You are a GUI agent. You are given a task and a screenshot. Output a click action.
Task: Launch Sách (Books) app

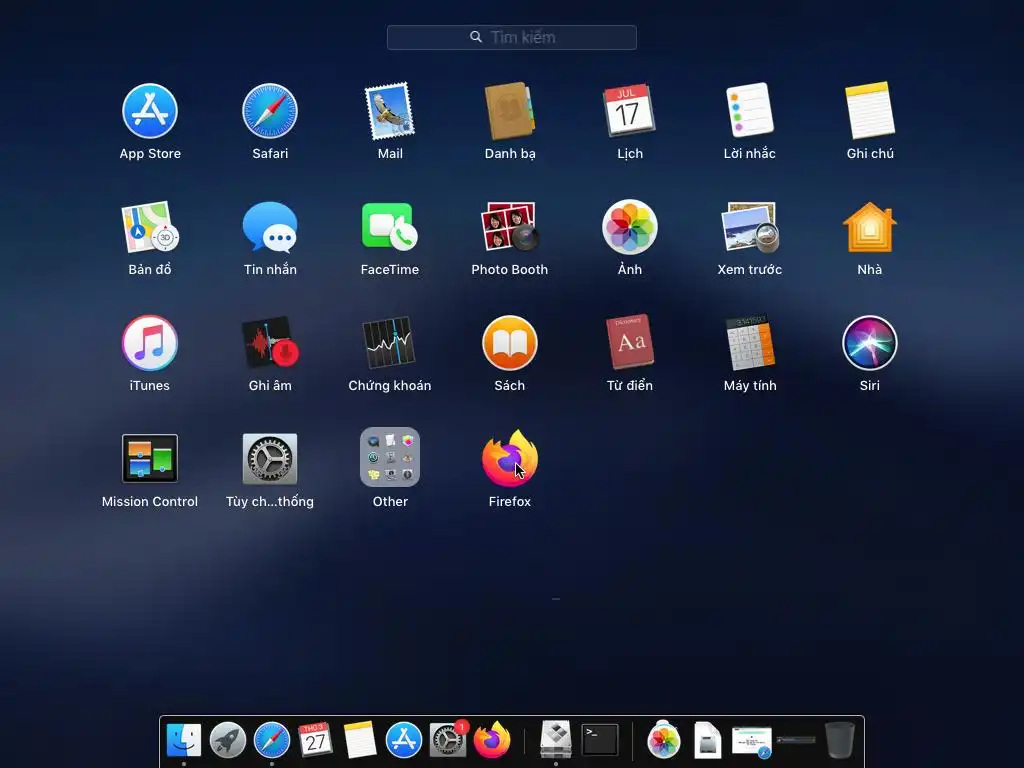point(509,343)
